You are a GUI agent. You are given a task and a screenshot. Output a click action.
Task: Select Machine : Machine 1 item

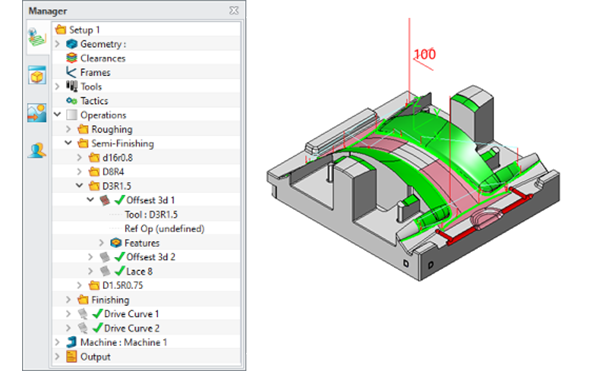124,342
